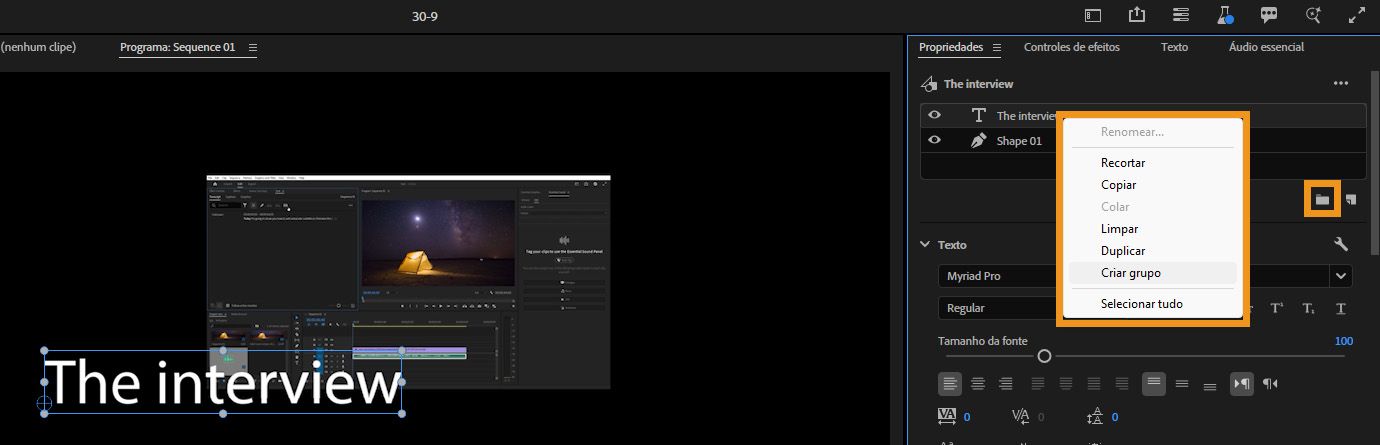Set left-to-right text direction
The image size is (1380, 445).
(1242, 383)
